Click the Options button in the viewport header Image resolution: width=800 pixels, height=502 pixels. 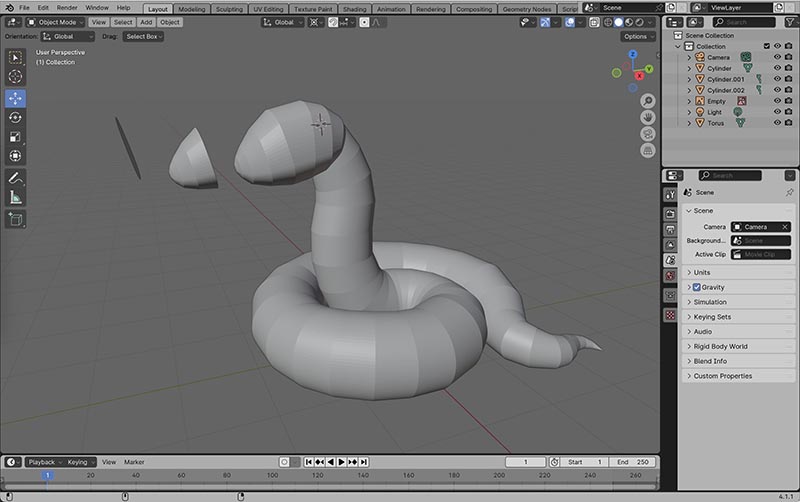(x=638, y=36)
